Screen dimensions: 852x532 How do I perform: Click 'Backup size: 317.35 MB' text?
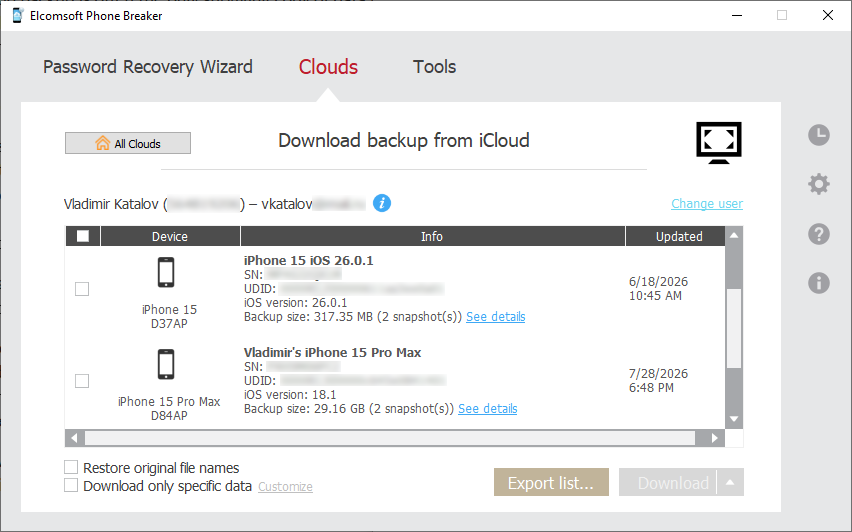tap(309, 317)
